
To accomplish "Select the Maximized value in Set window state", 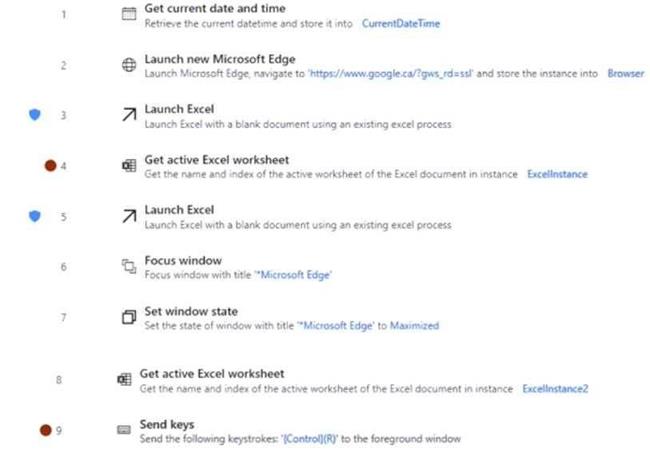I will [415, 326].
